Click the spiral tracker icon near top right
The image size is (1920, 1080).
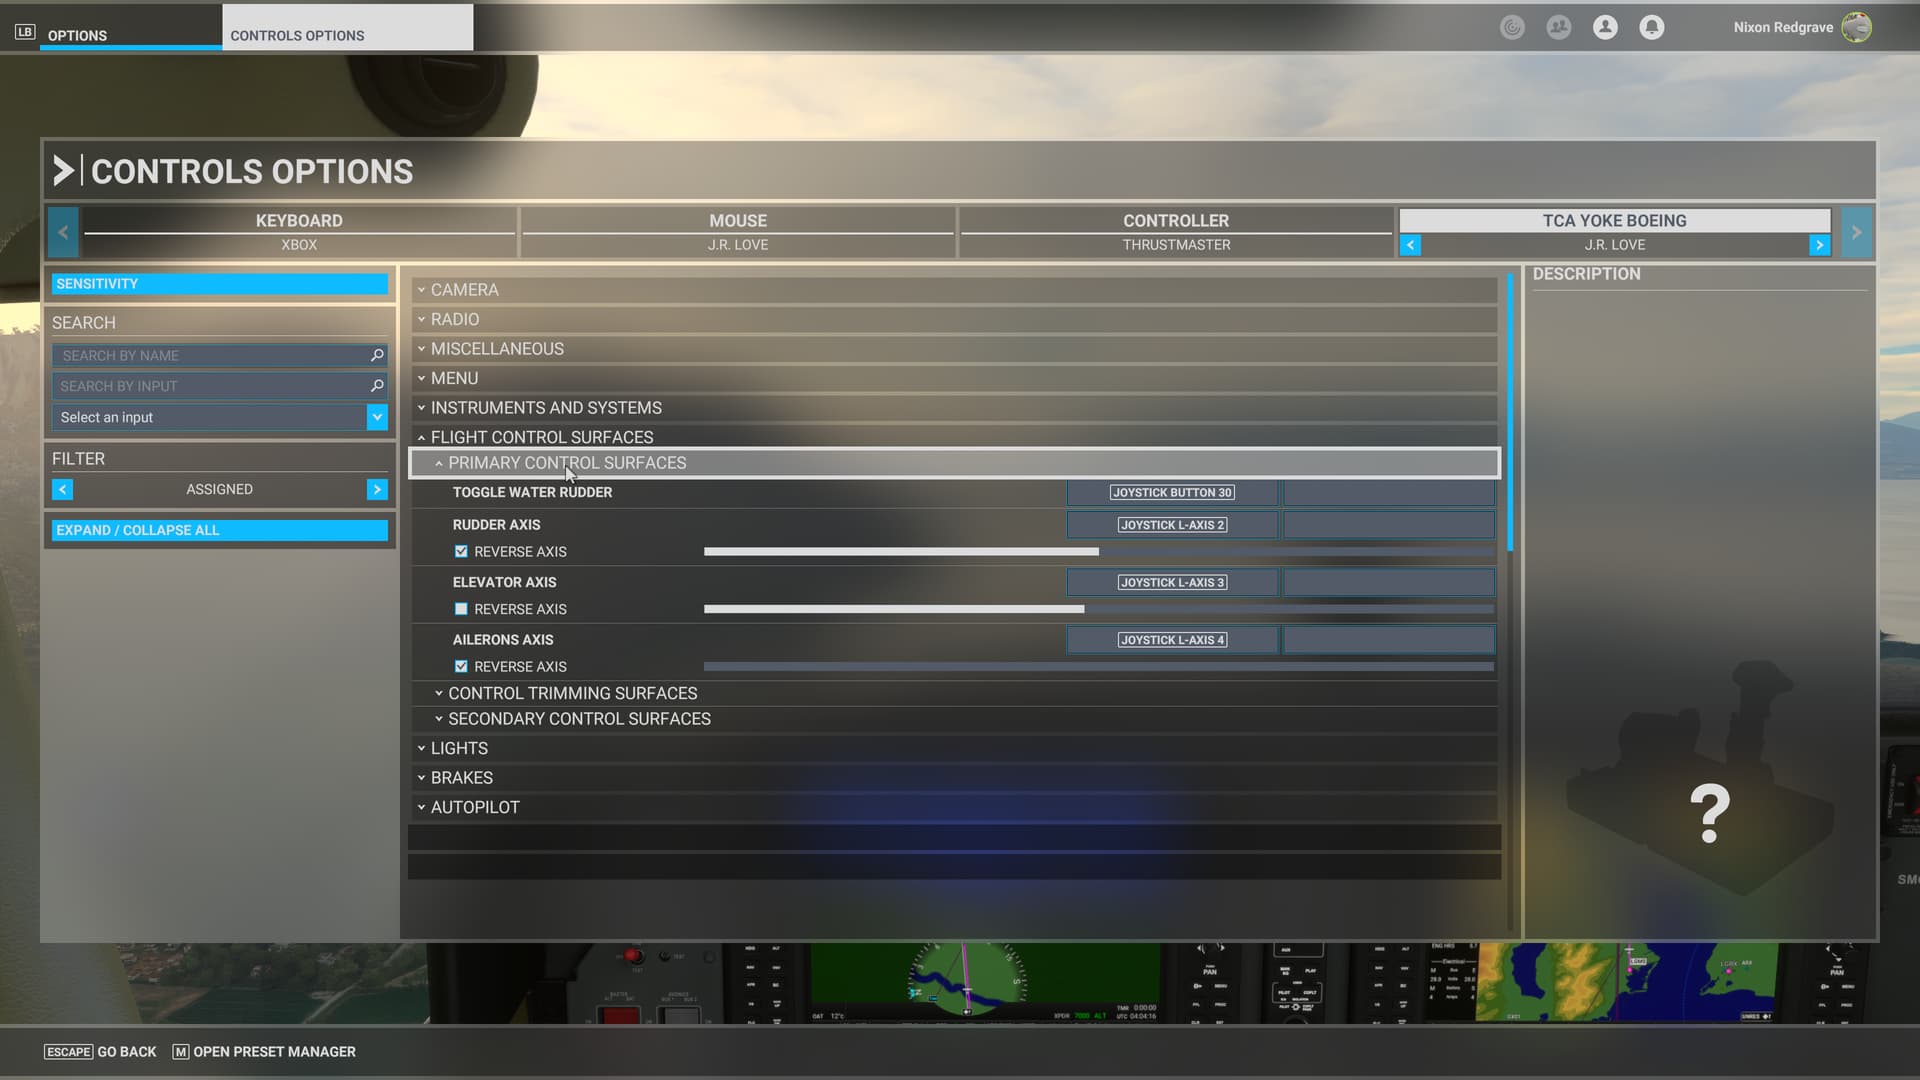click(1512, 27)
